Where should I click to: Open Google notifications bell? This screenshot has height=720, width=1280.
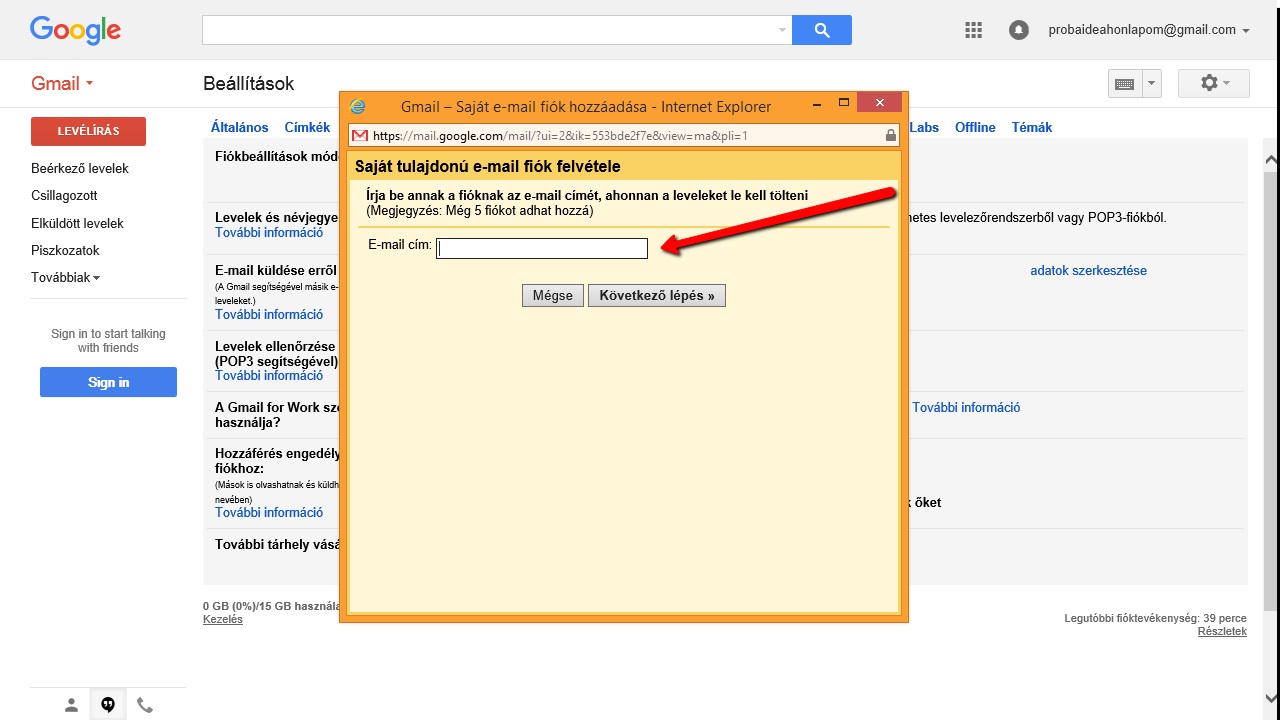pos(1019,30)
